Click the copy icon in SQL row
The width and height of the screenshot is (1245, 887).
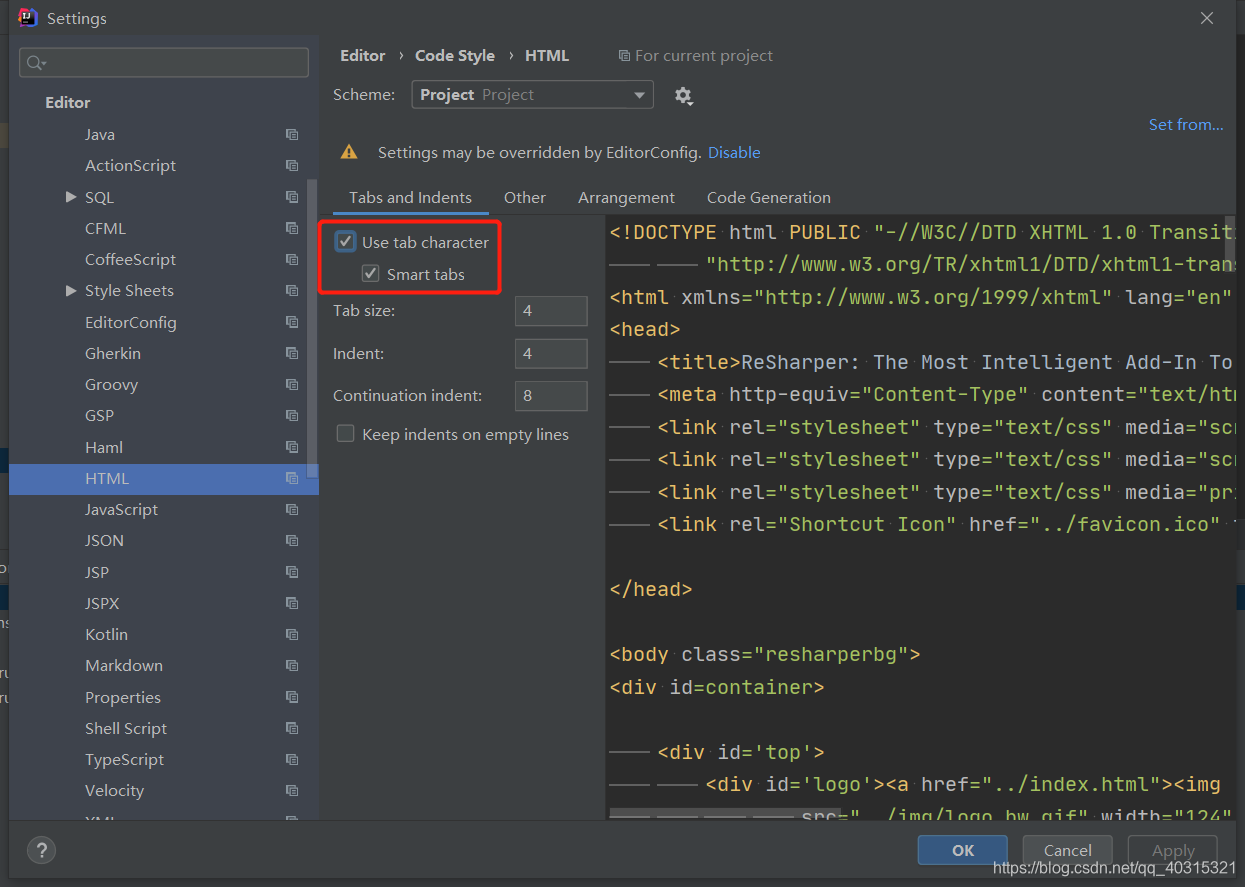292,197
